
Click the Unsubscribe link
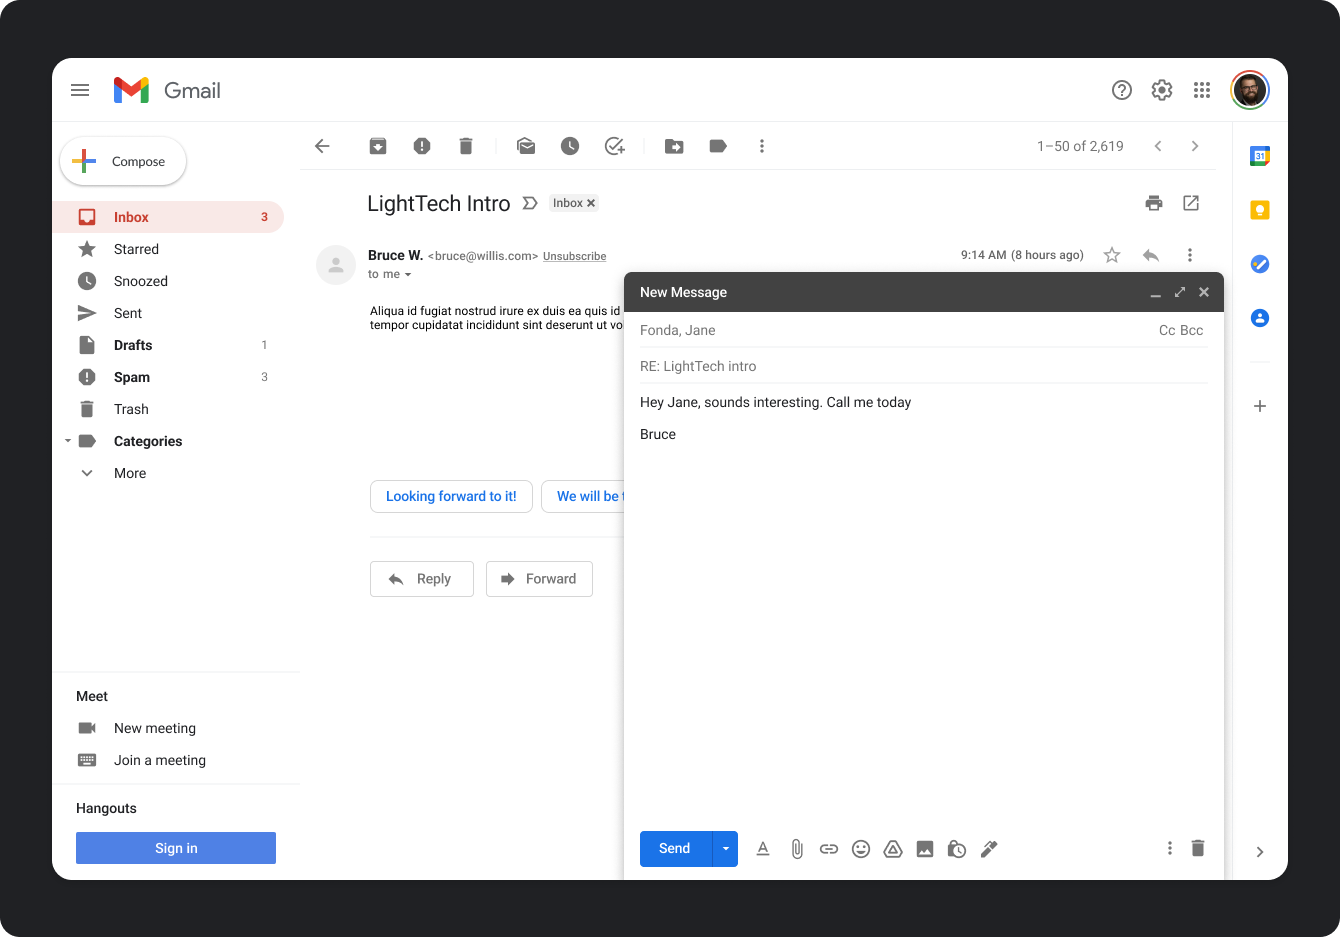tap(574, 256)
